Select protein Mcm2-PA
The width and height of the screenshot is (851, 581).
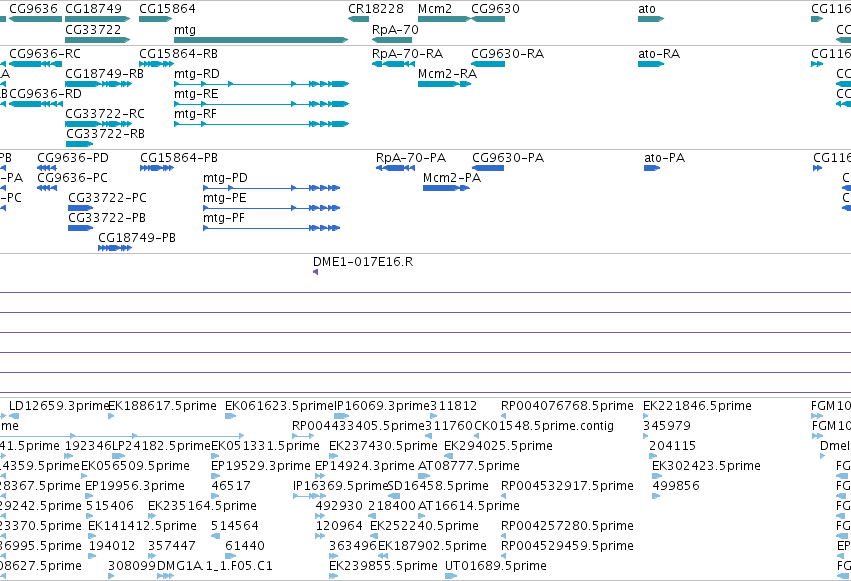coord(446,188)
